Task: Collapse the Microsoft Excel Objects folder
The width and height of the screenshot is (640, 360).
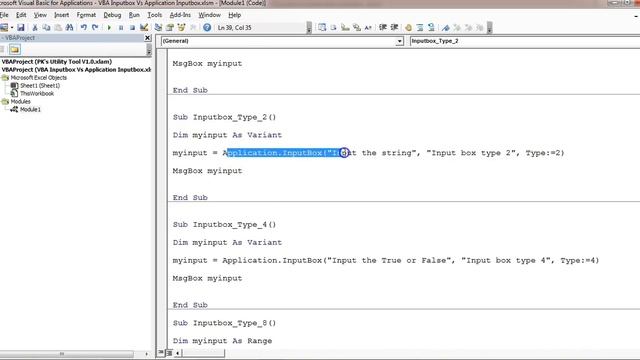Action: pos(5,78)
